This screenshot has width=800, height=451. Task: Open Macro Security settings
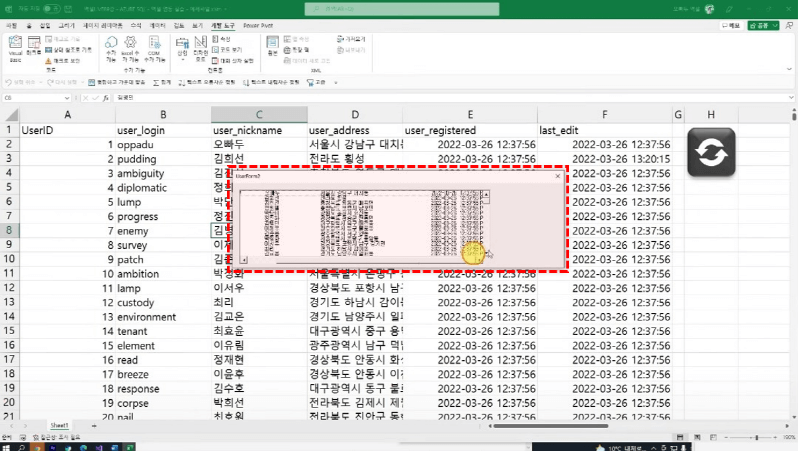[x=63, y=60]
